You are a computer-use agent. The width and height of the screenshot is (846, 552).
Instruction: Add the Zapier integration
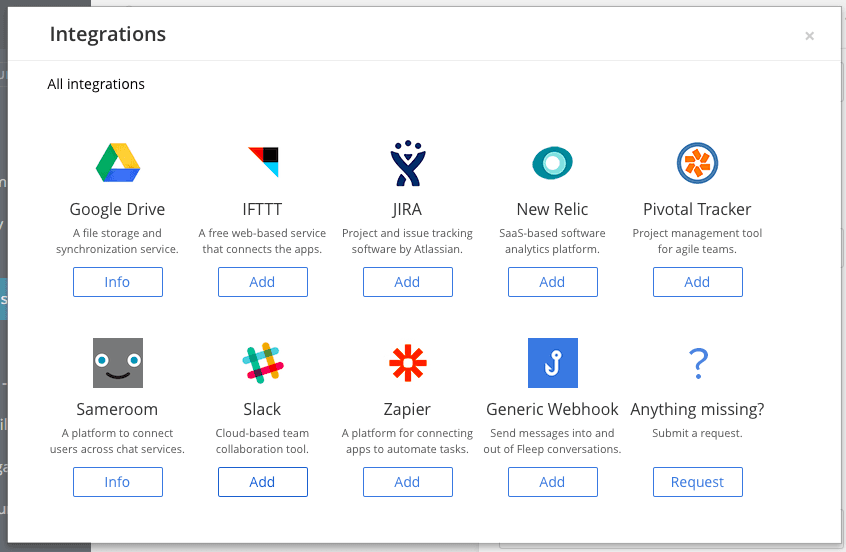pyautogui.click(x=408, y=482)
